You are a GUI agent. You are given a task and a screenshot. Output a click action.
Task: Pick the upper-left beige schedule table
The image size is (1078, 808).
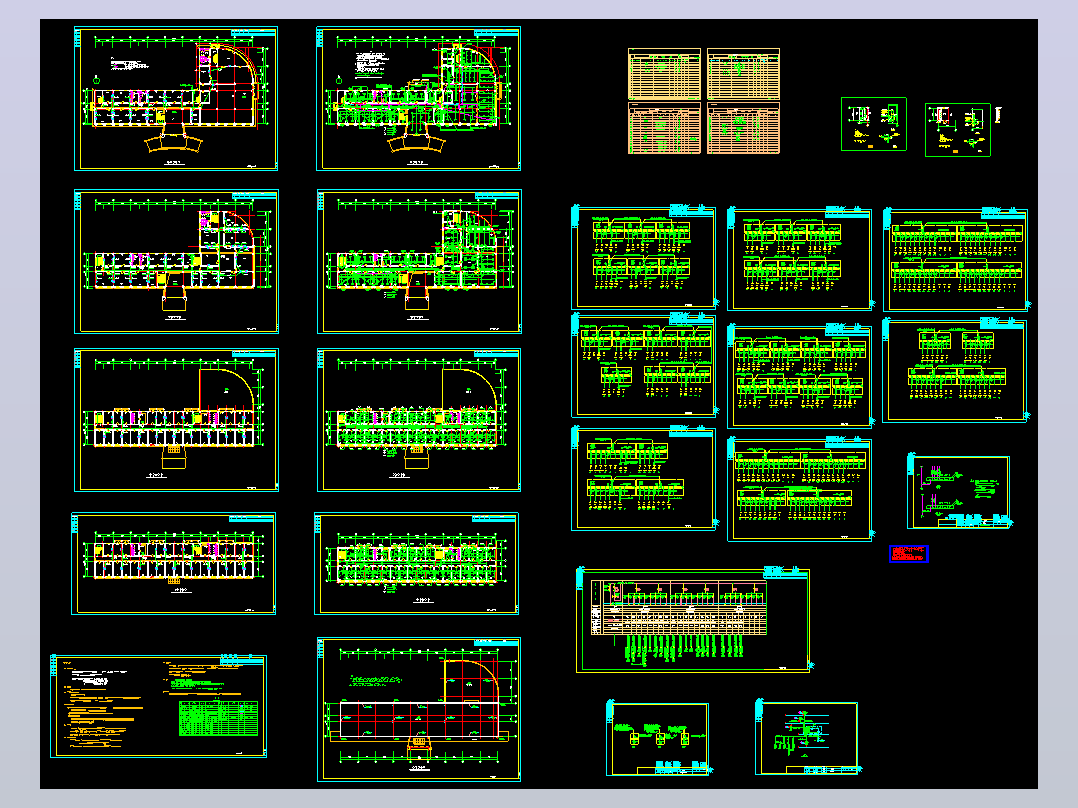[x=664, y=74]
